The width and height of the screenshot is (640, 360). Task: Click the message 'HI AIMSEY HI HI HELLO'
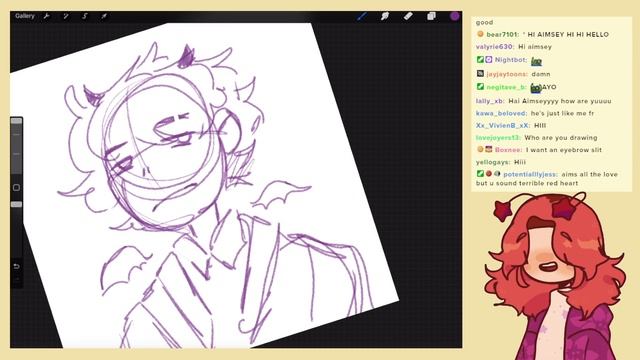(568, 35)
